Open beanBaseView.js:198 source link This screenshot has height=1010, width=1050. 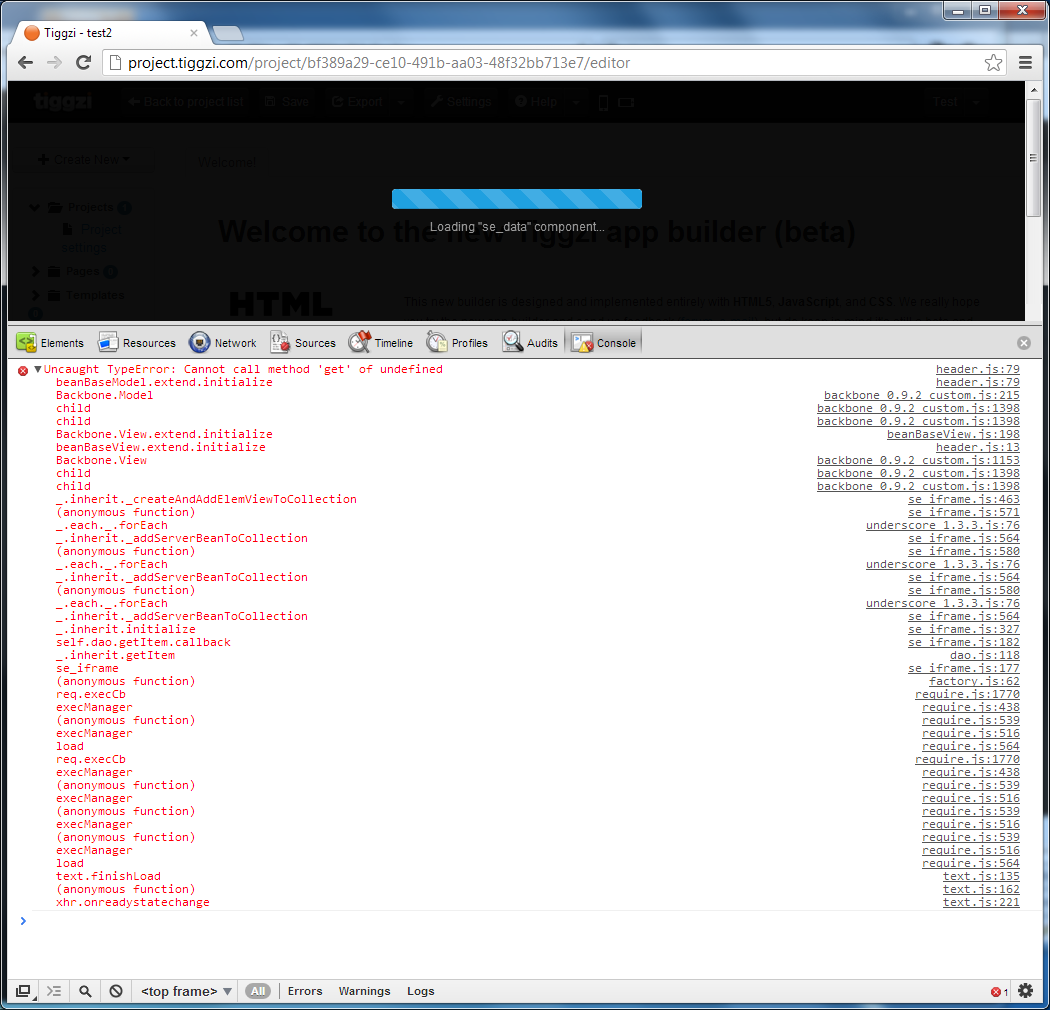(x=953, y=434)
